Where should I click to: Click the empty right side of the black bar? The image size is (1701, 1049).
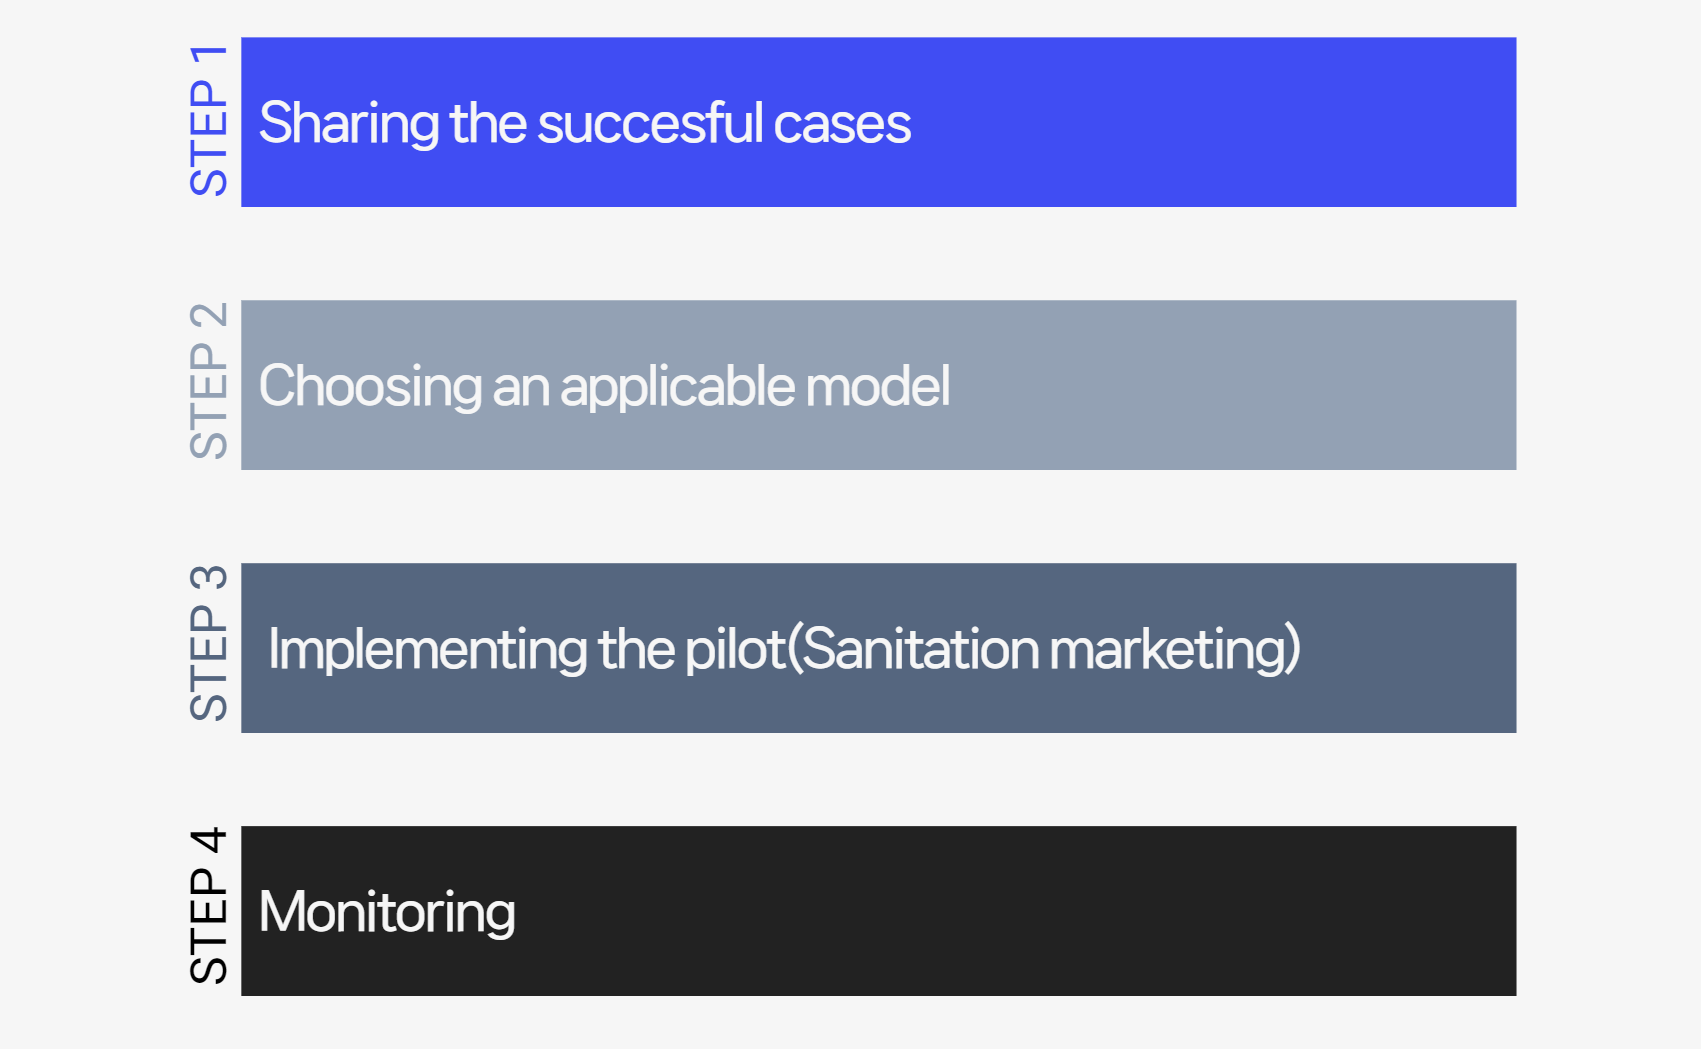[x=1016, y=911]
